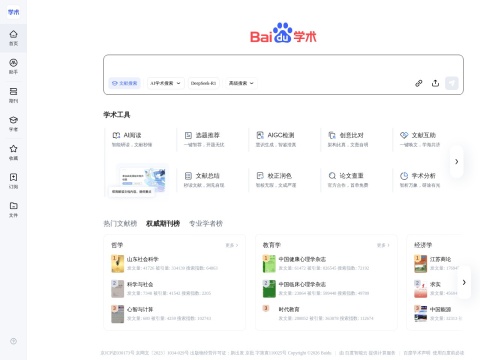Open journal 求实 in 经济学 card
Image resolution: width=480 pixels, height=360 pixels.
click(x=435, y=284)
